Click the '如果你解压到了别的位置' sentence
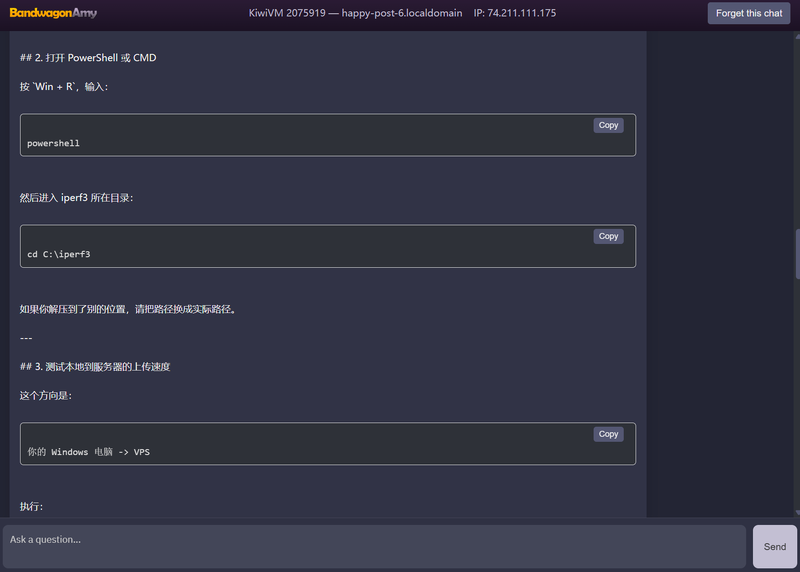Screen dimensions: 800x572 (x=128, y=309)
